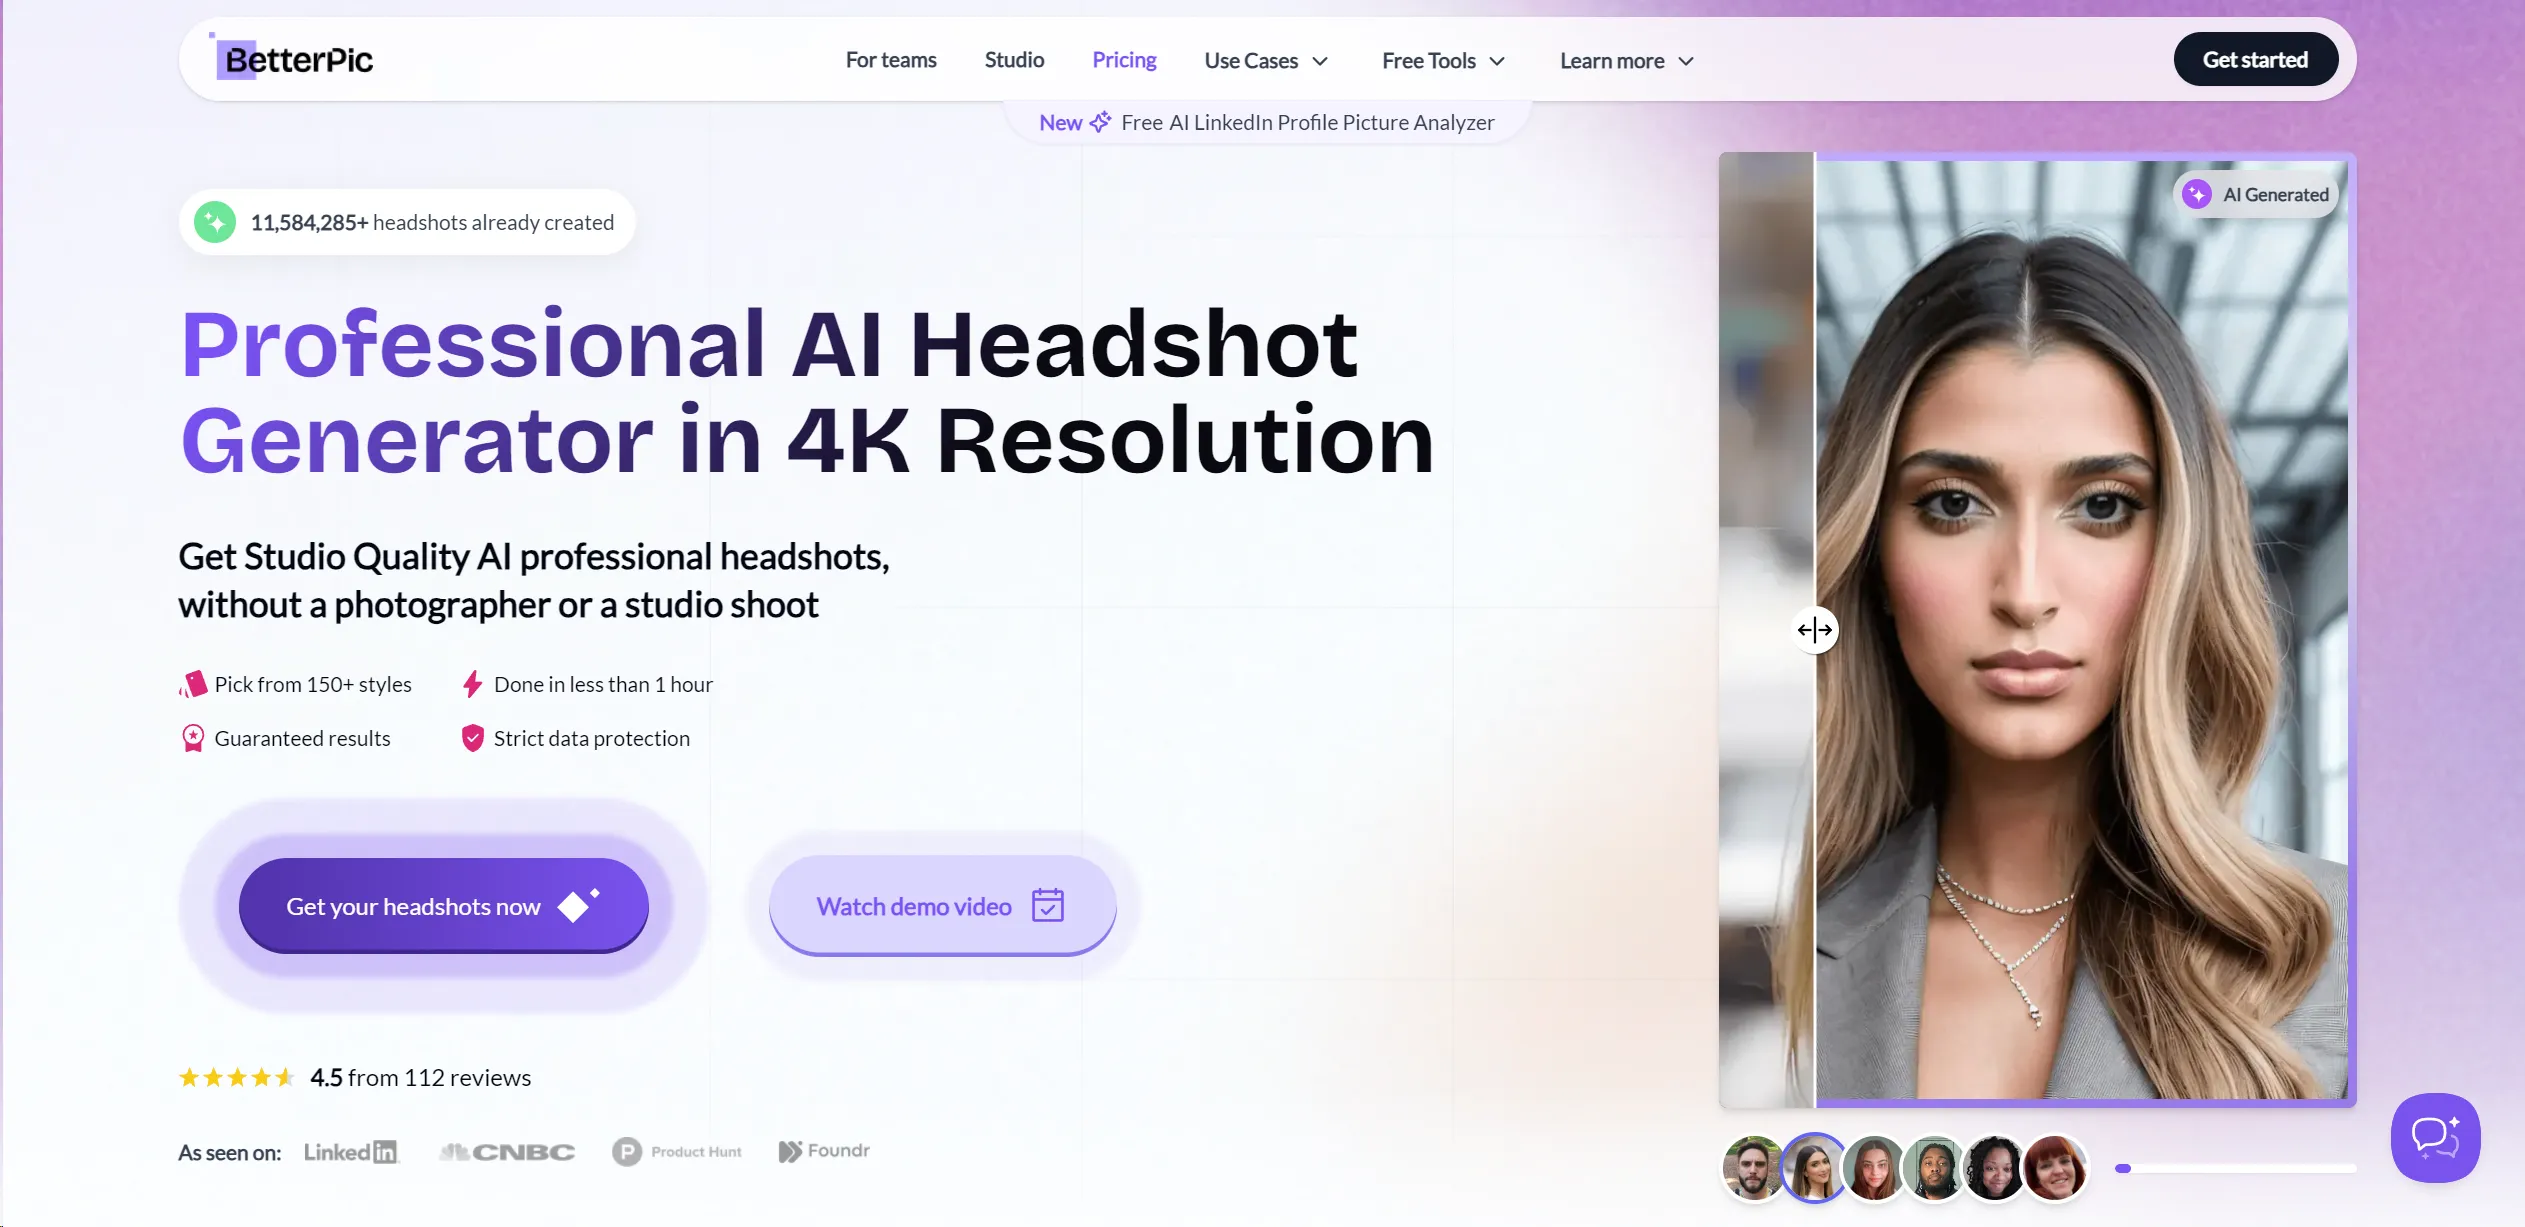Click the CNBC logo

point(507,1152)
